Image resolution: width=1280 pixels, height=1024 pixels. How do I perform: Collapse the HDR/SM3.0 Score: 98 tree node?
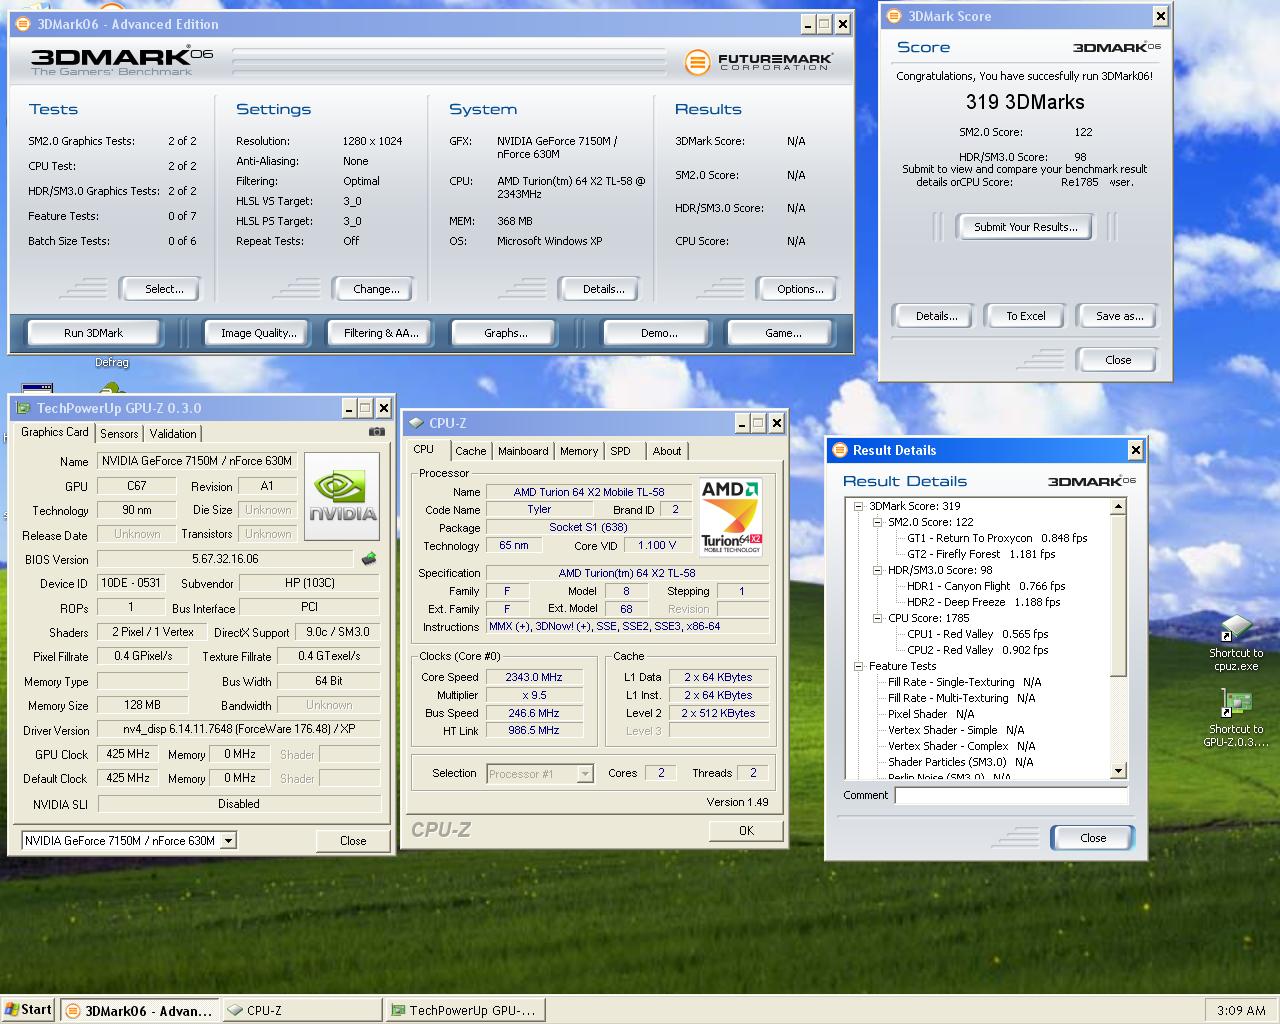point(877,570)
